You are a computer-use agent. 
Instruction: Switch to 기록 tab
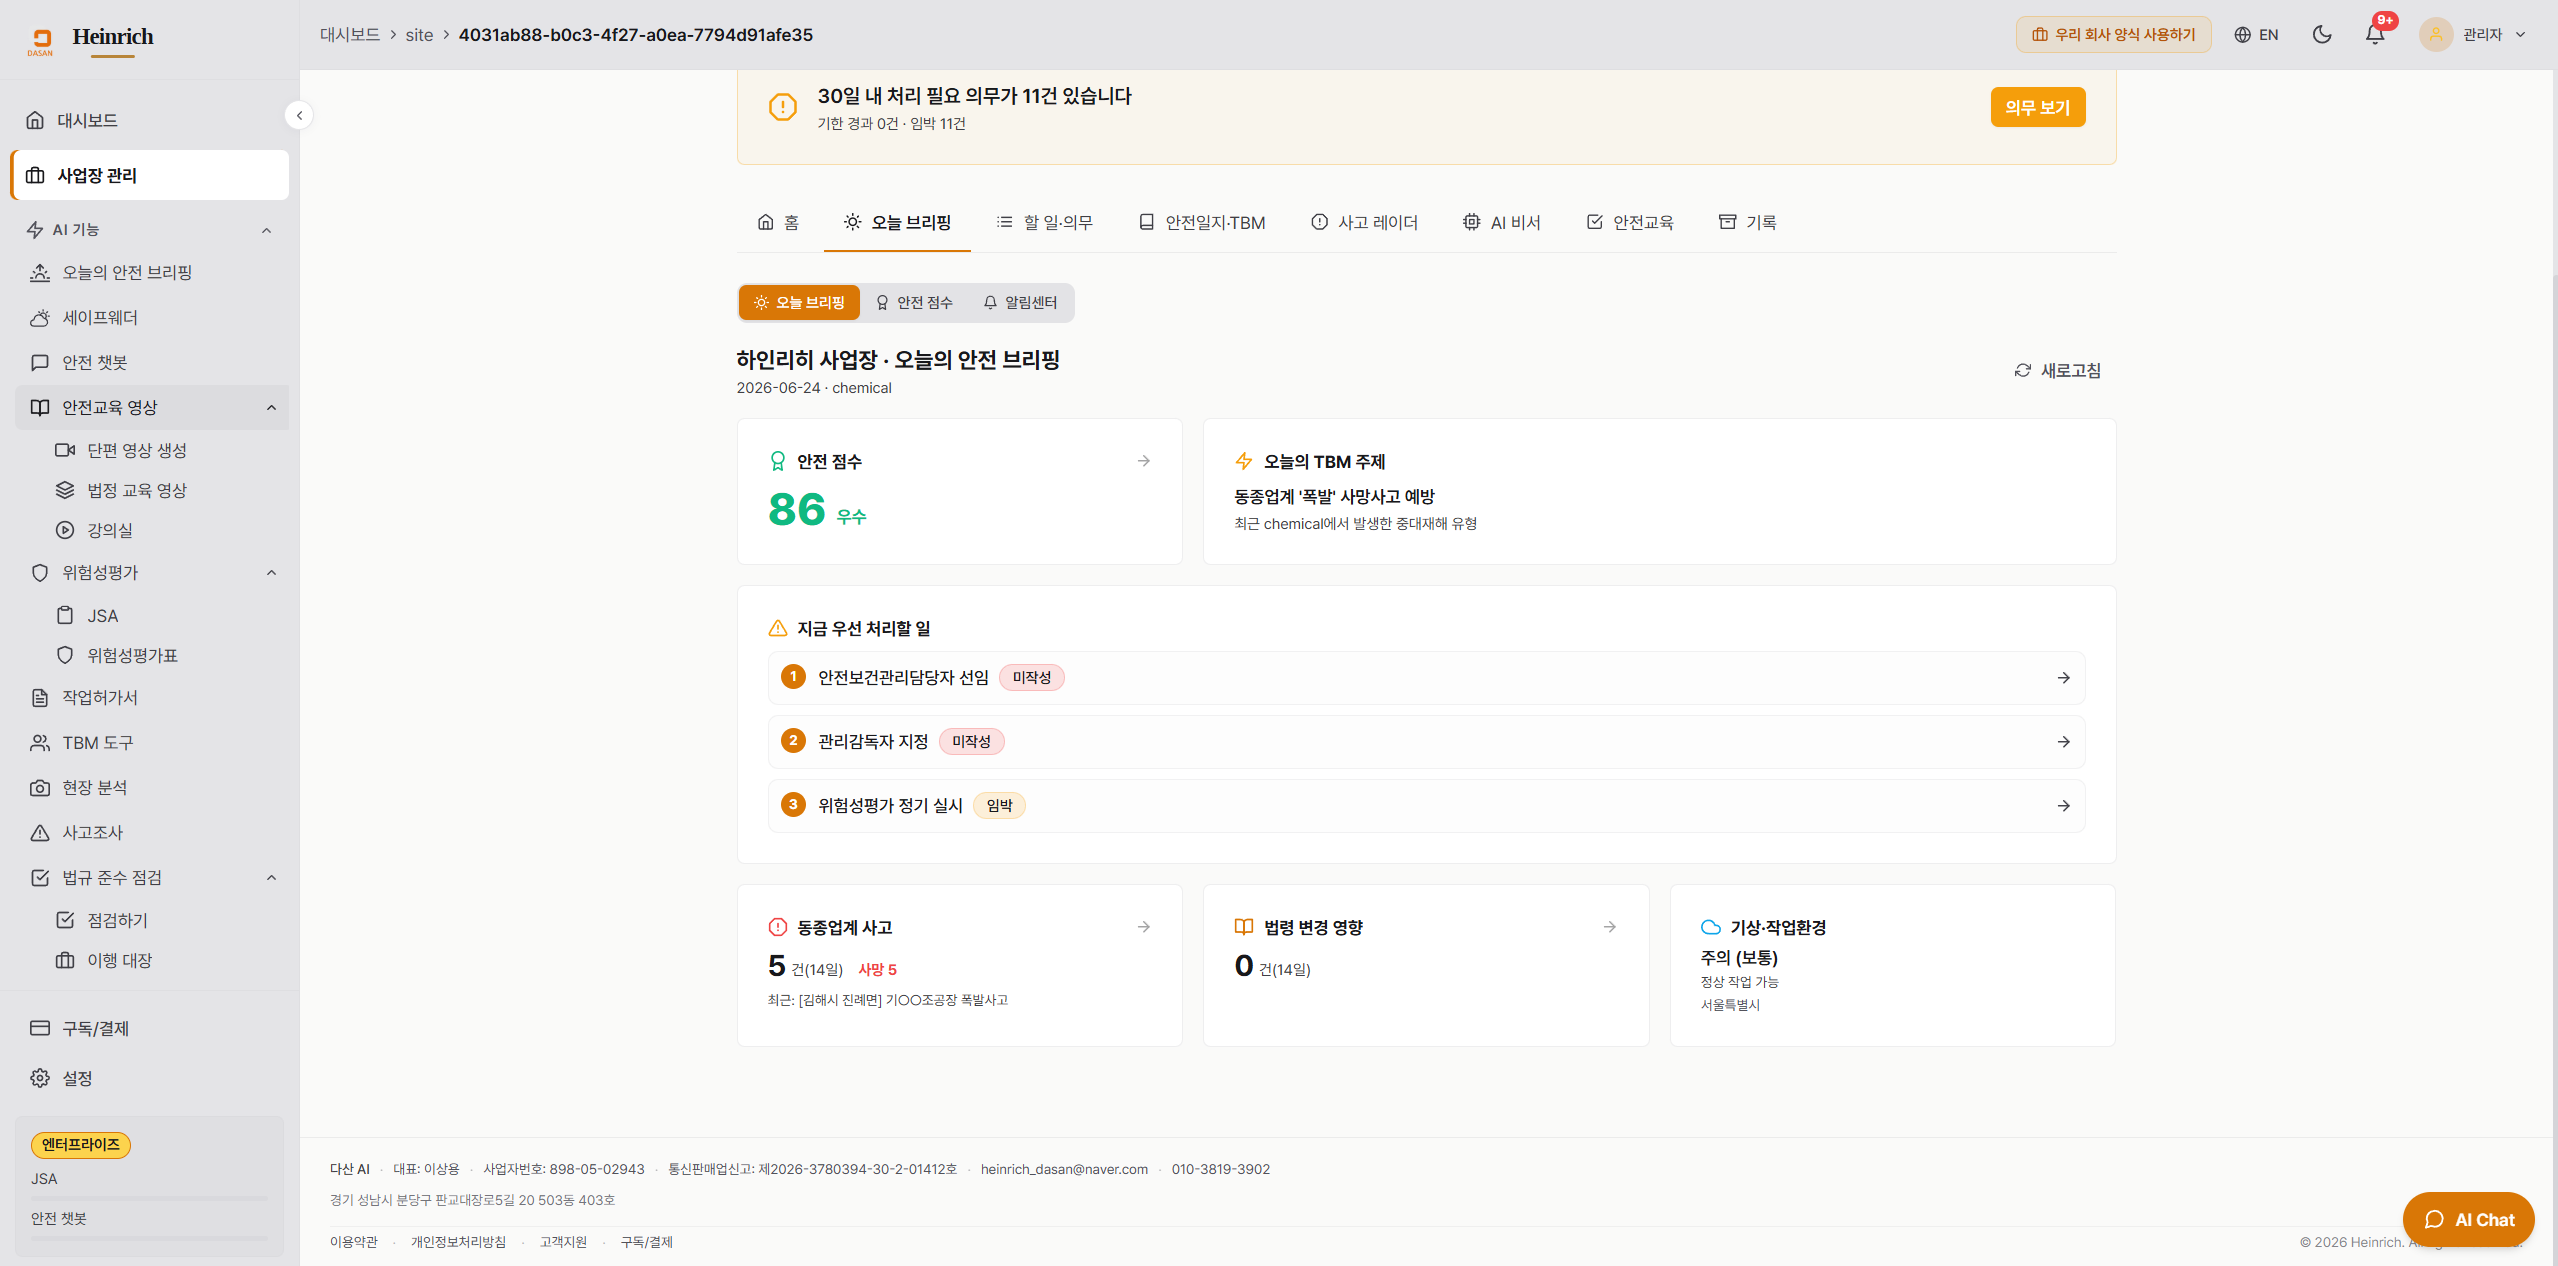(x=1747, y=222)
